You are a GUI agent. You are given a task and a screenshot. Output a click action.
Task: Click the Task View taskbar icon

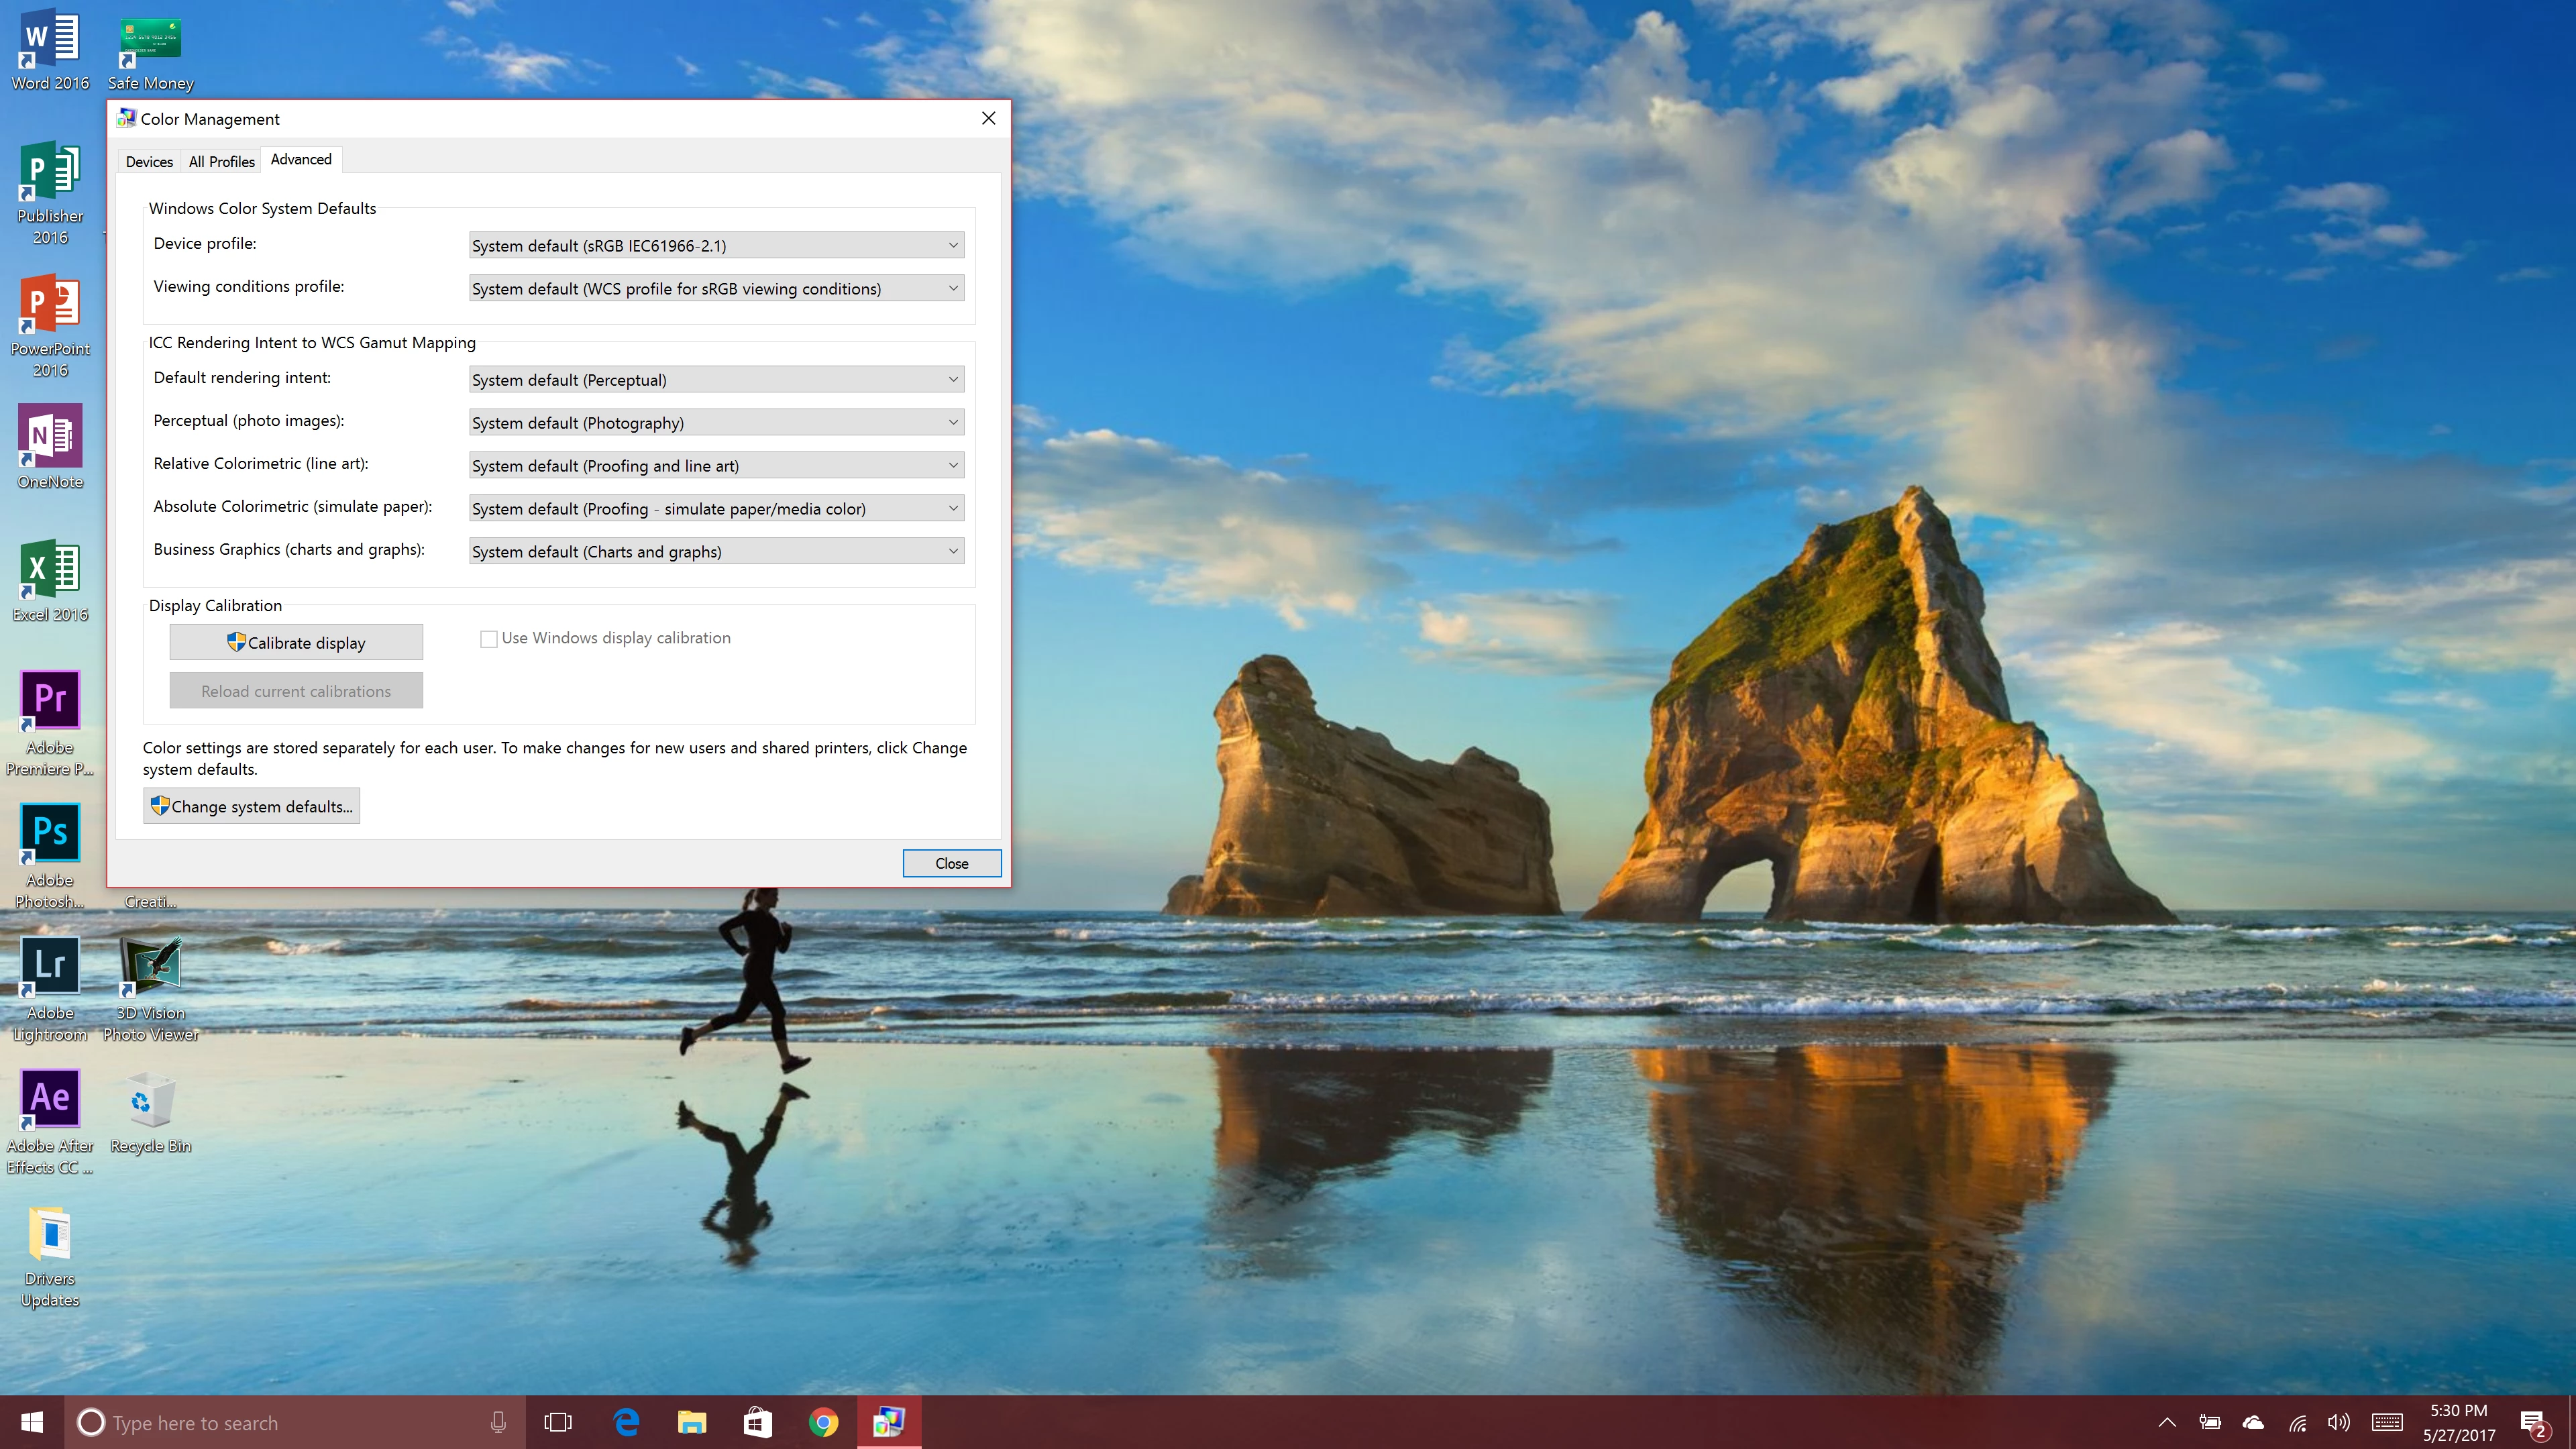click(x=558, y=1422)
